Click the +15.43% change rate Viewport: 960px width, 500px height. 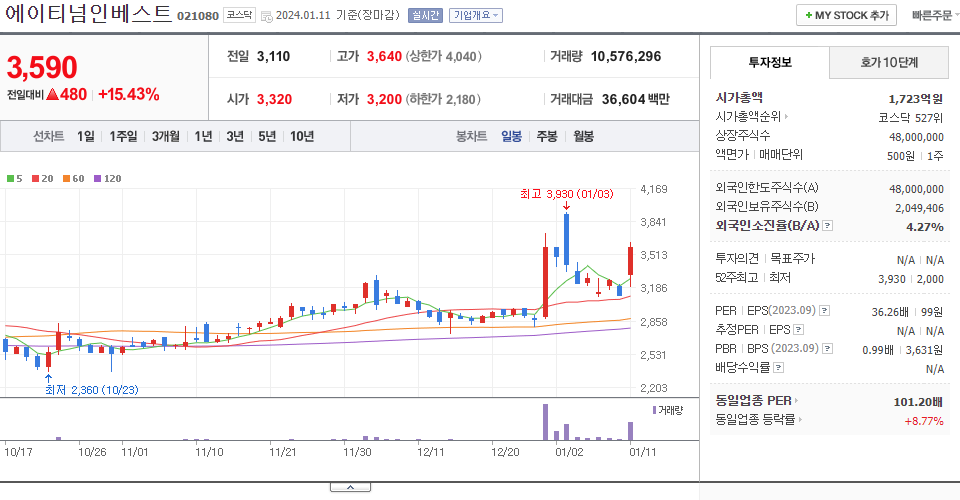(x=129, y=94)
